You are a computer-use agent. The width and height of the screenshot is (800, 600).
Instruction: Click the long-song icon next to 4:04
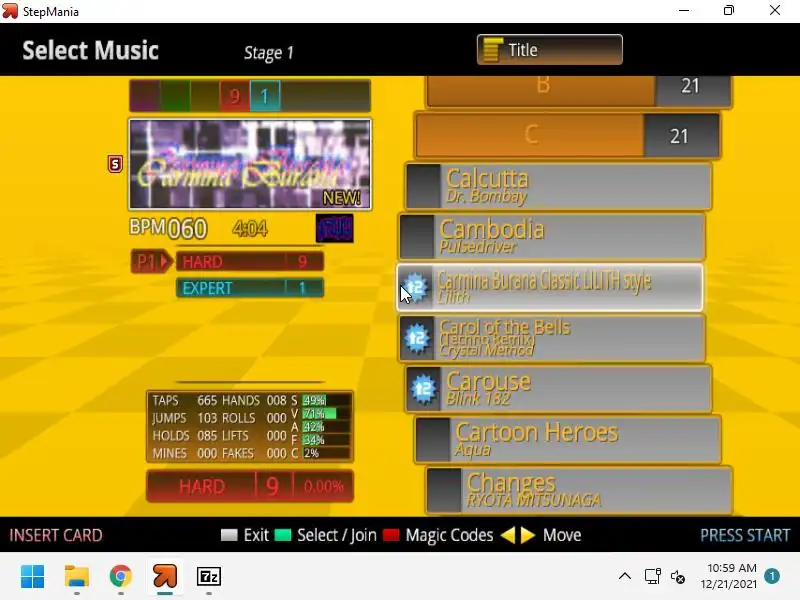pos(335,228)
